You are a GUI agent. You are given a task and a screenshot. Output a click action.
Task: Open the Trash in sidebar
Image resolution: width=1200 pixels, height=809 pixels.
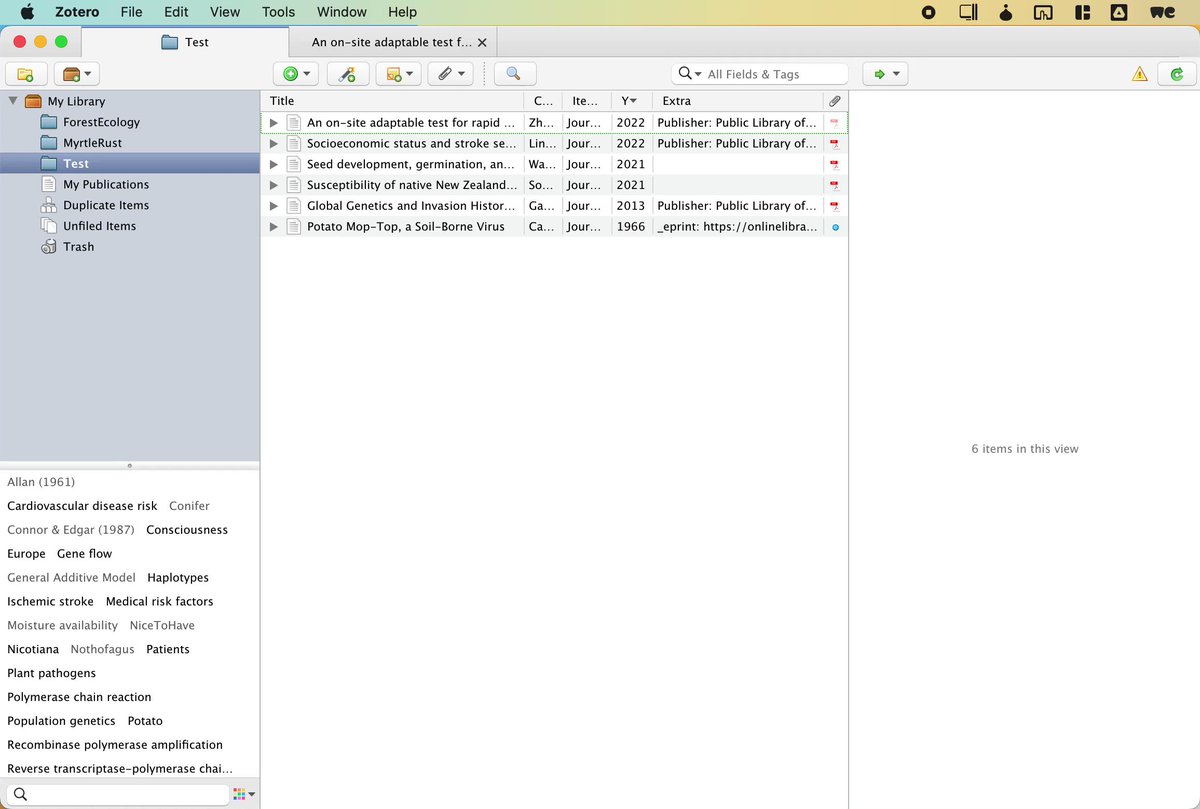tap(78, 247)
